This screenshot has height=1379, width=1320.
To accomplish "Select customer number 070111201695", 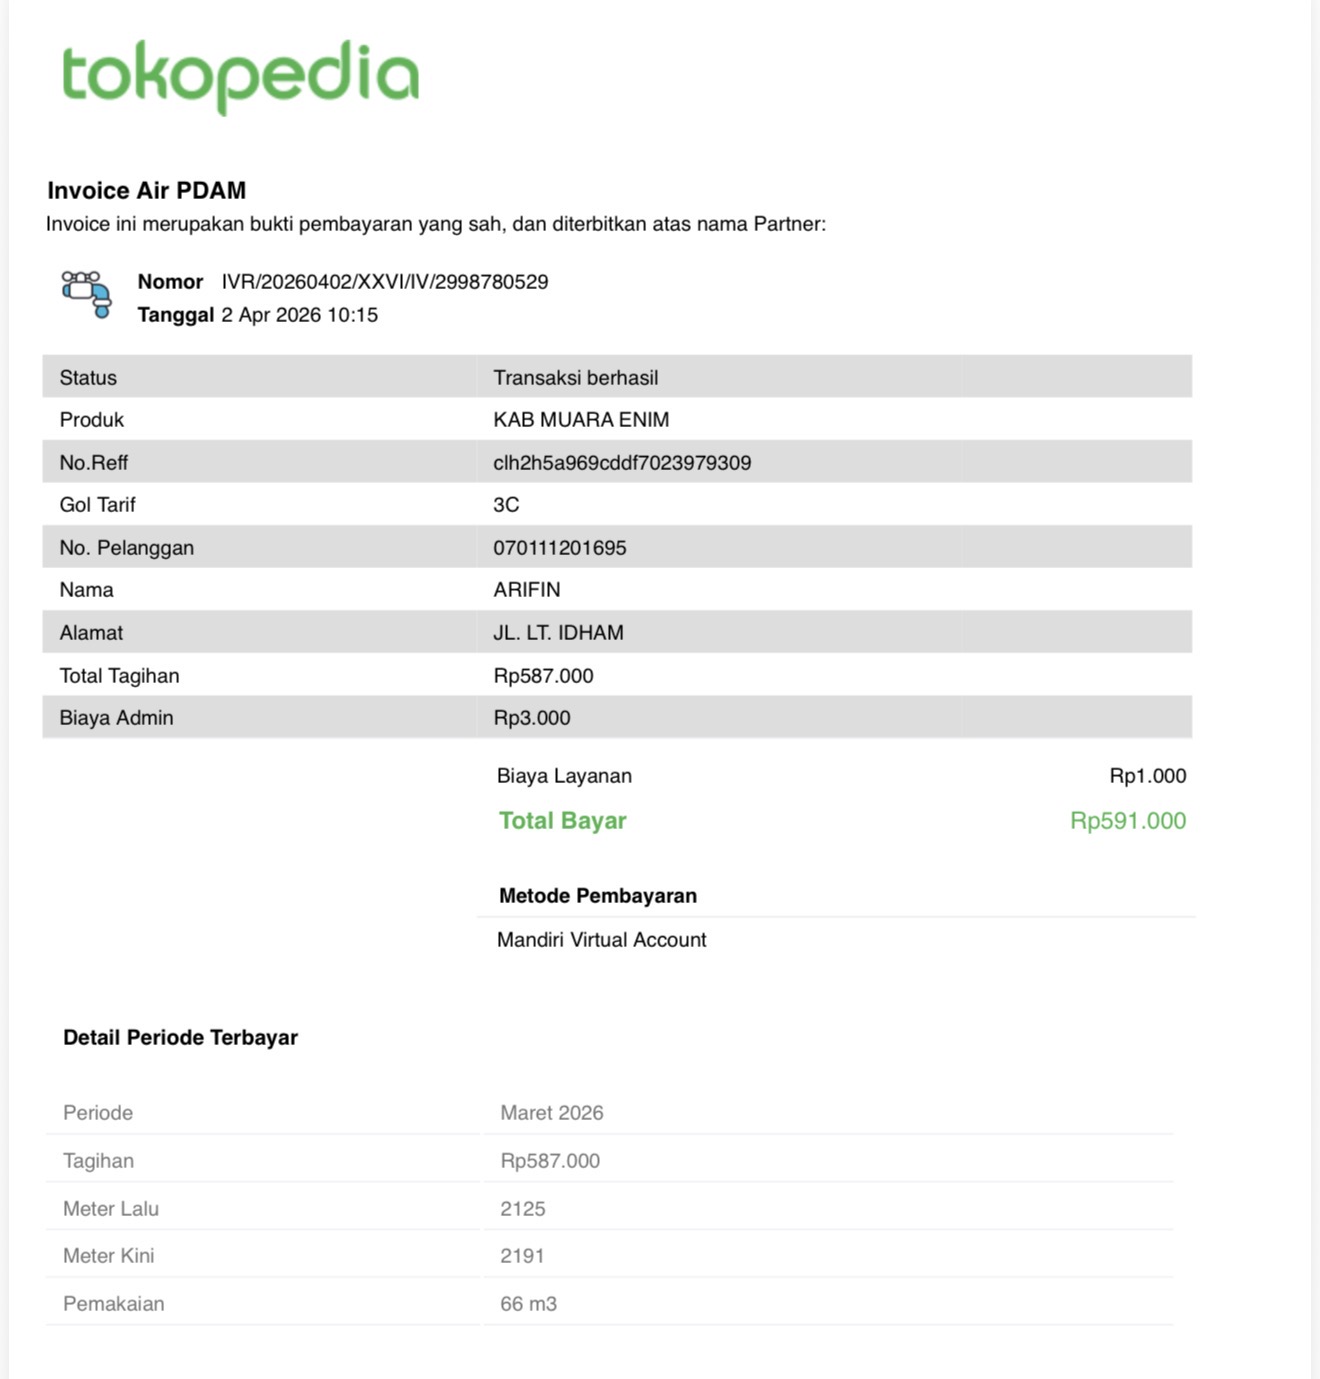I will tap(560, 548).
